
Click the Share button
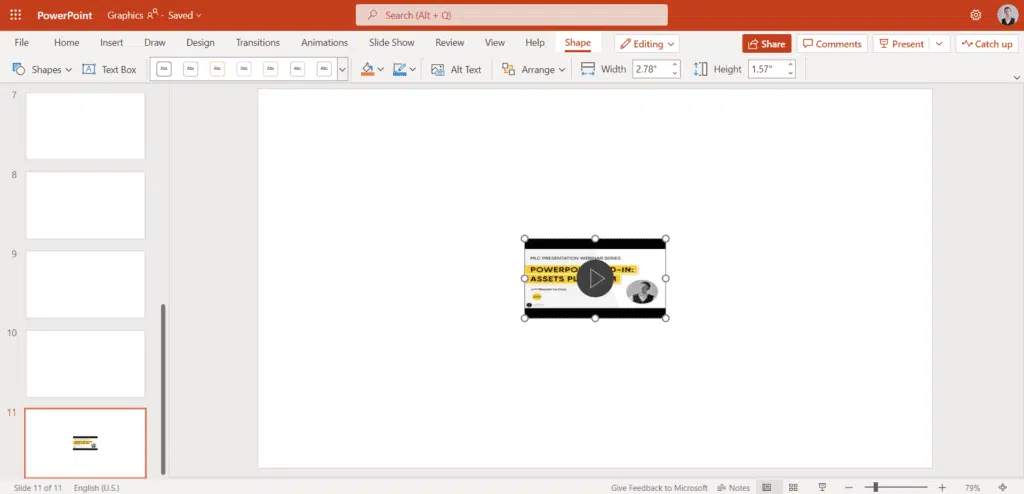(766, 44)
